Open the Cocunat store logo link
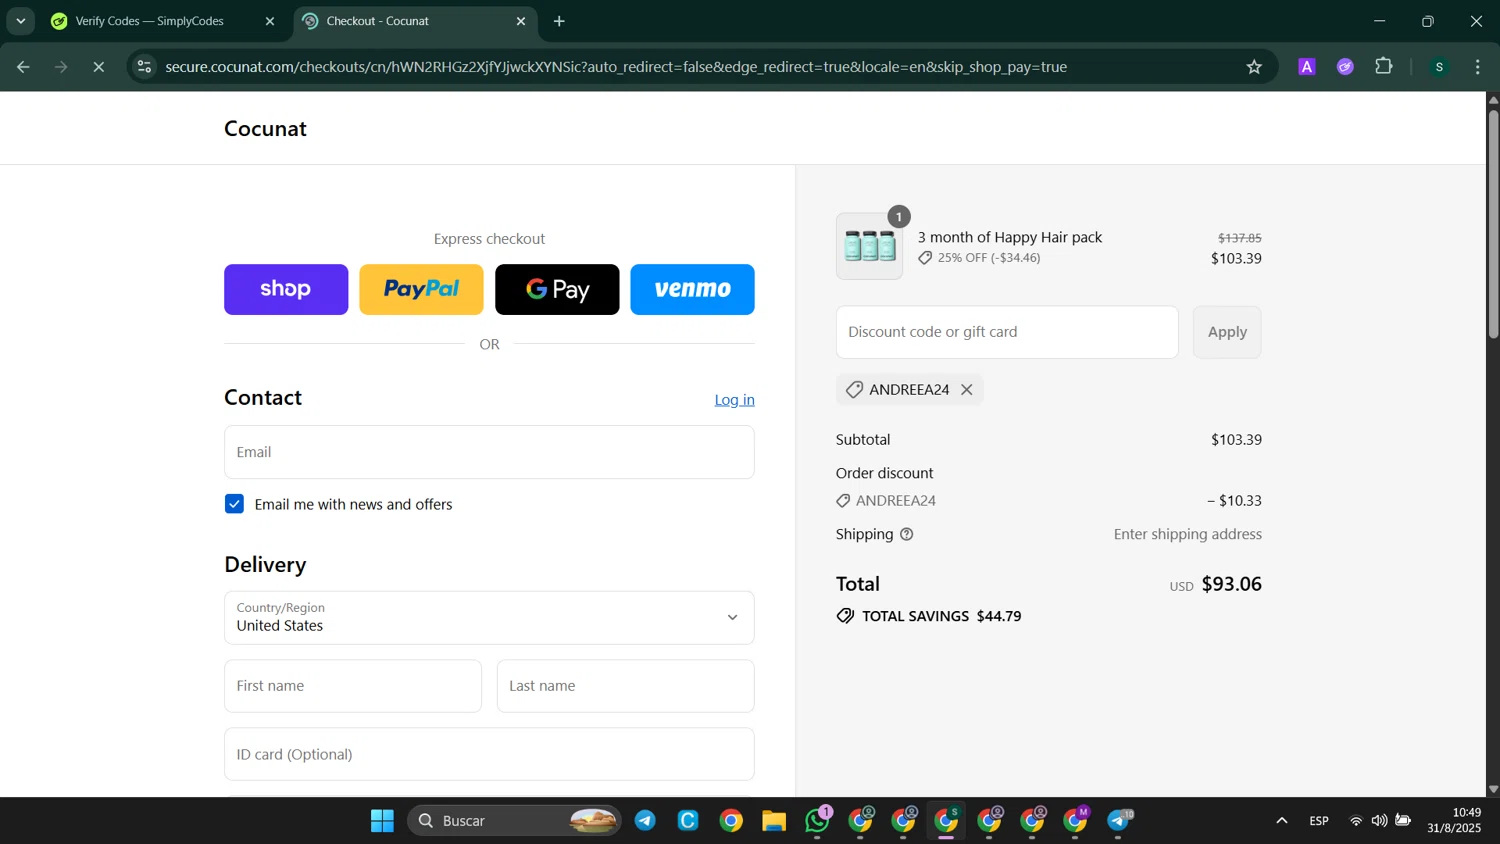This screenshot has width=1500, height=844. click(265, 129)
